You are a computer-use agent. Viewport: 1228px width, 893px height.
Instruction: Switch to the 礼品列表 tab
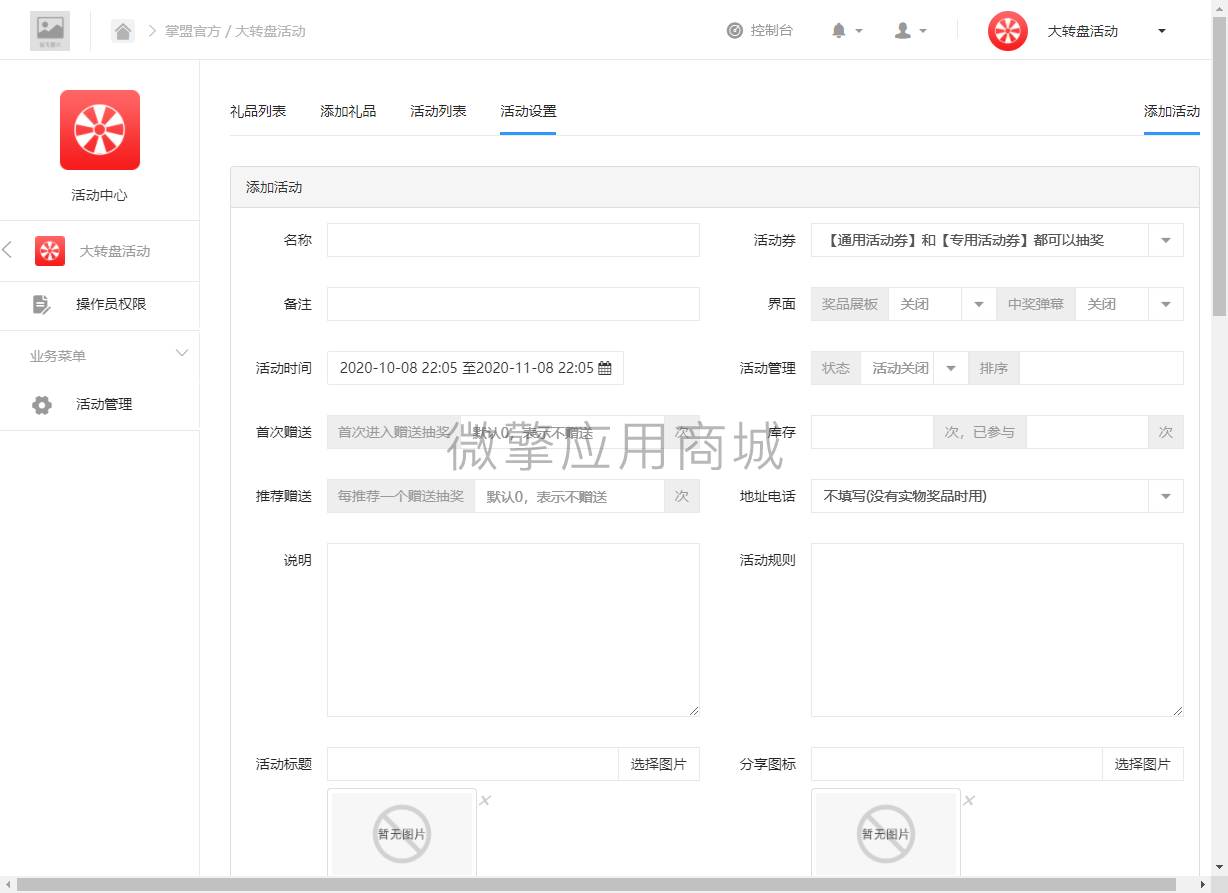coord(258,111)
